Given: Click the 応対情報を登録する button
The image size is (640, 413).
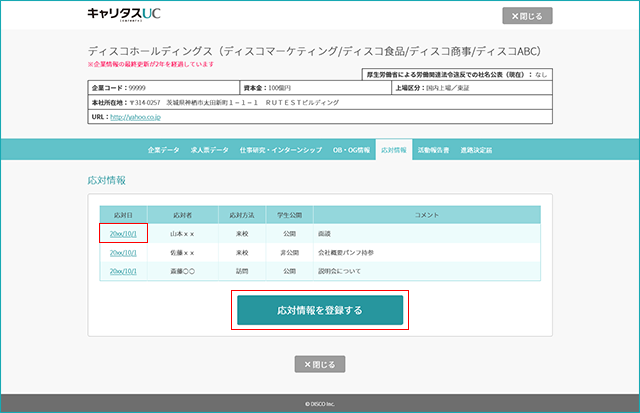Looking at the screenshot, I should pyautogui.click(x=320, y=310).
